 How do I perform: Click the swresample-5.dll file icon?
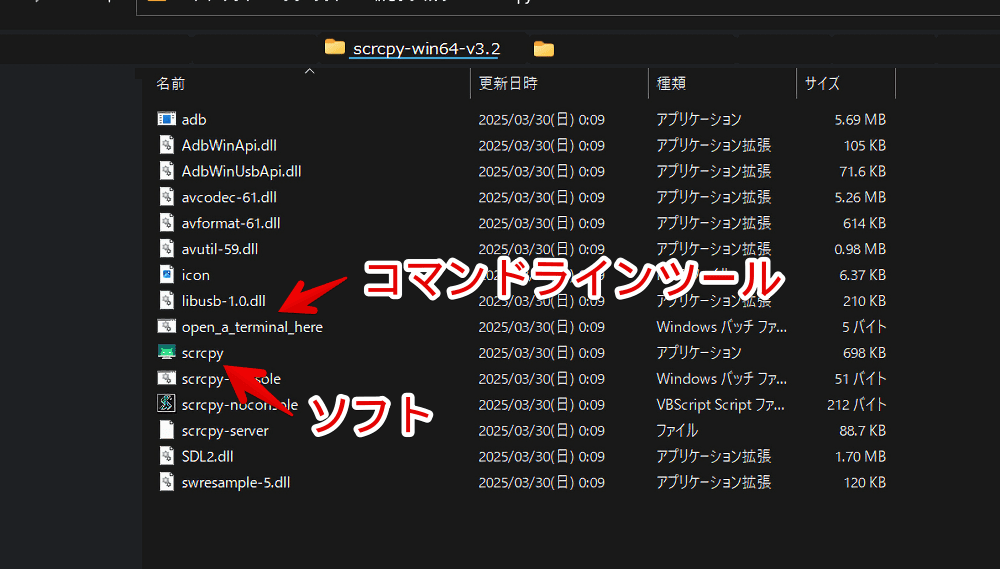166,482
